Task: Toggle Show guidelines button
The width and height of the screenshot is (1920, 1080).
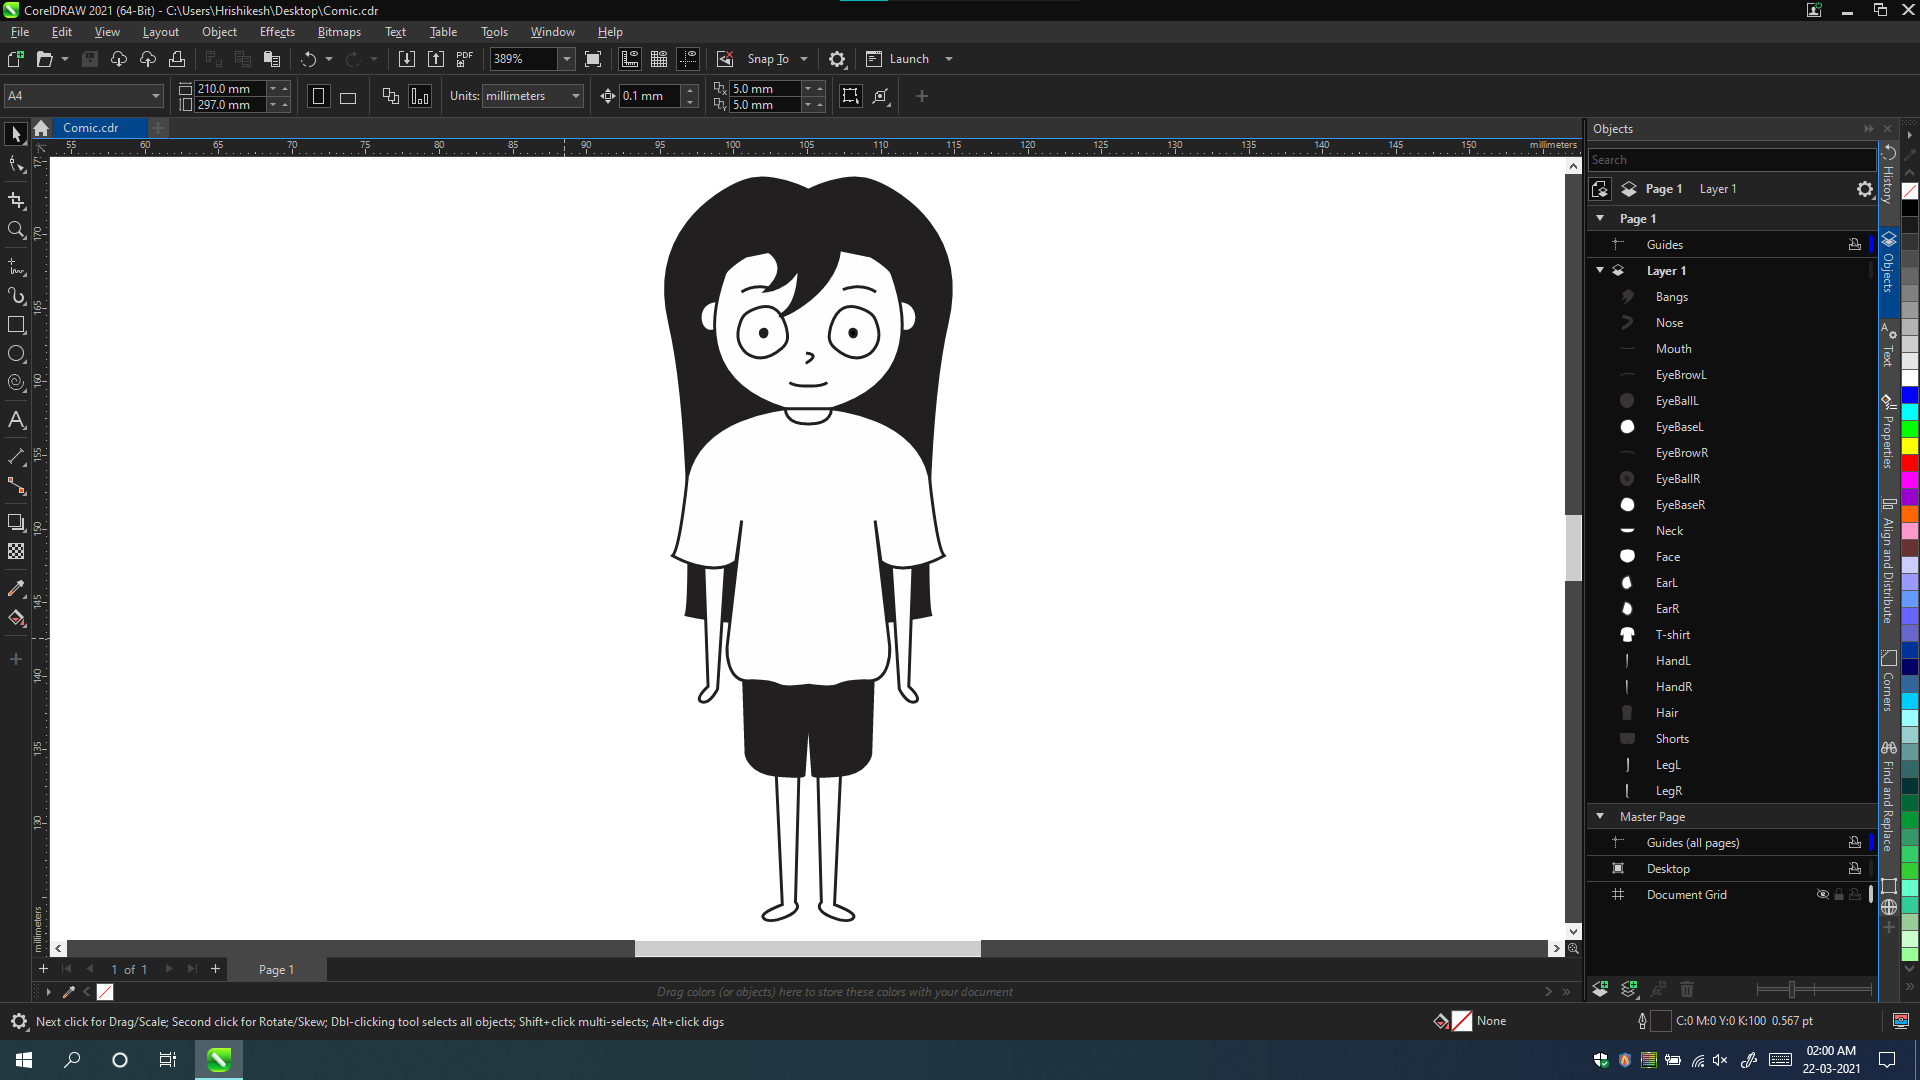Action: tap(688, 59)
